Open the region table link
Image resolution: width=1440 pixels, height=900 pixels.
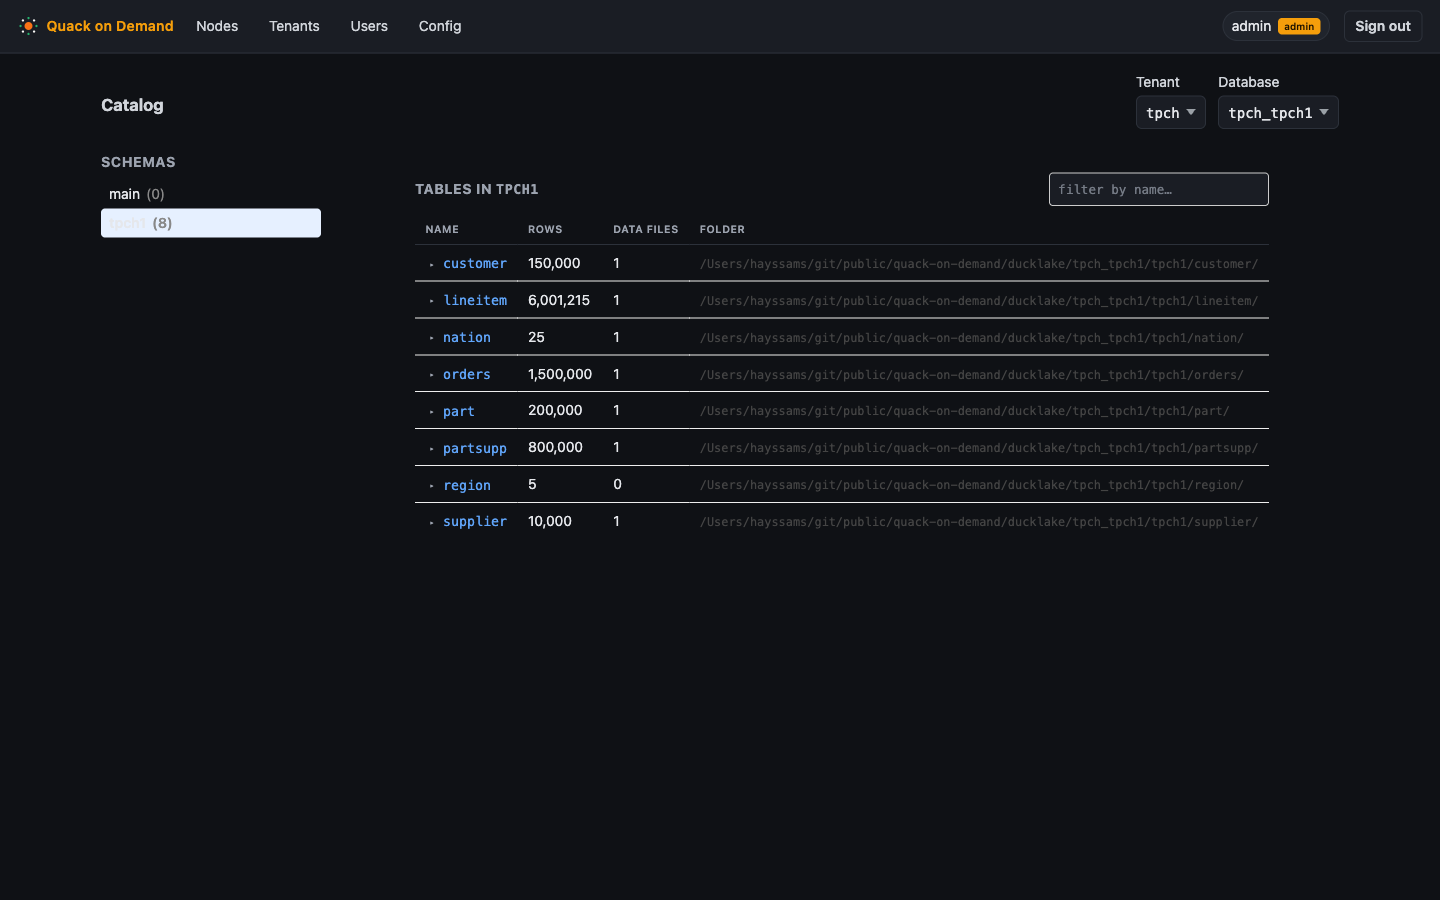click(x=467, y=485)
